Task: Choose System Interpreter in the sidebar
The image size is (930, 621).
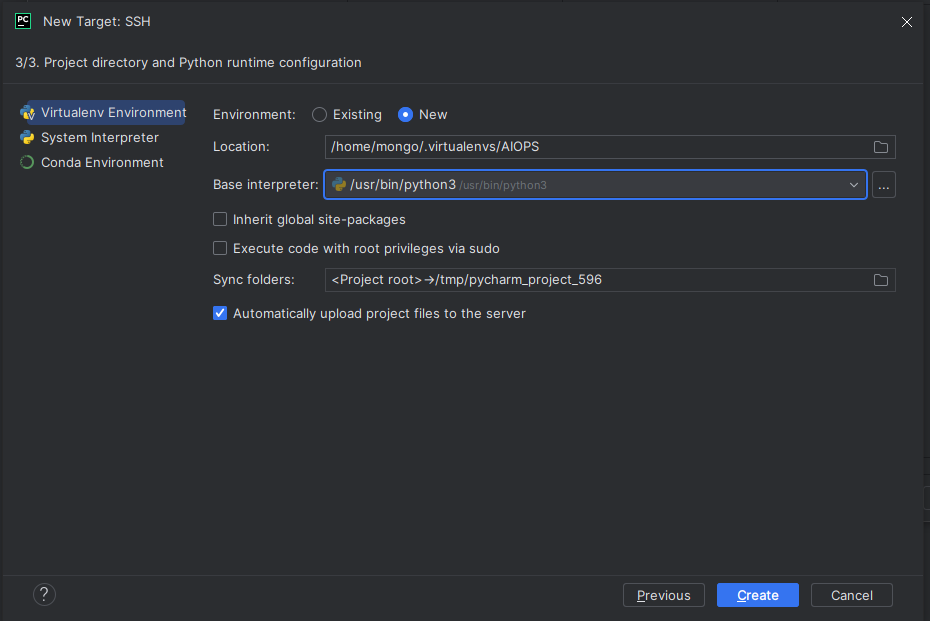Action: click(99, 138)
